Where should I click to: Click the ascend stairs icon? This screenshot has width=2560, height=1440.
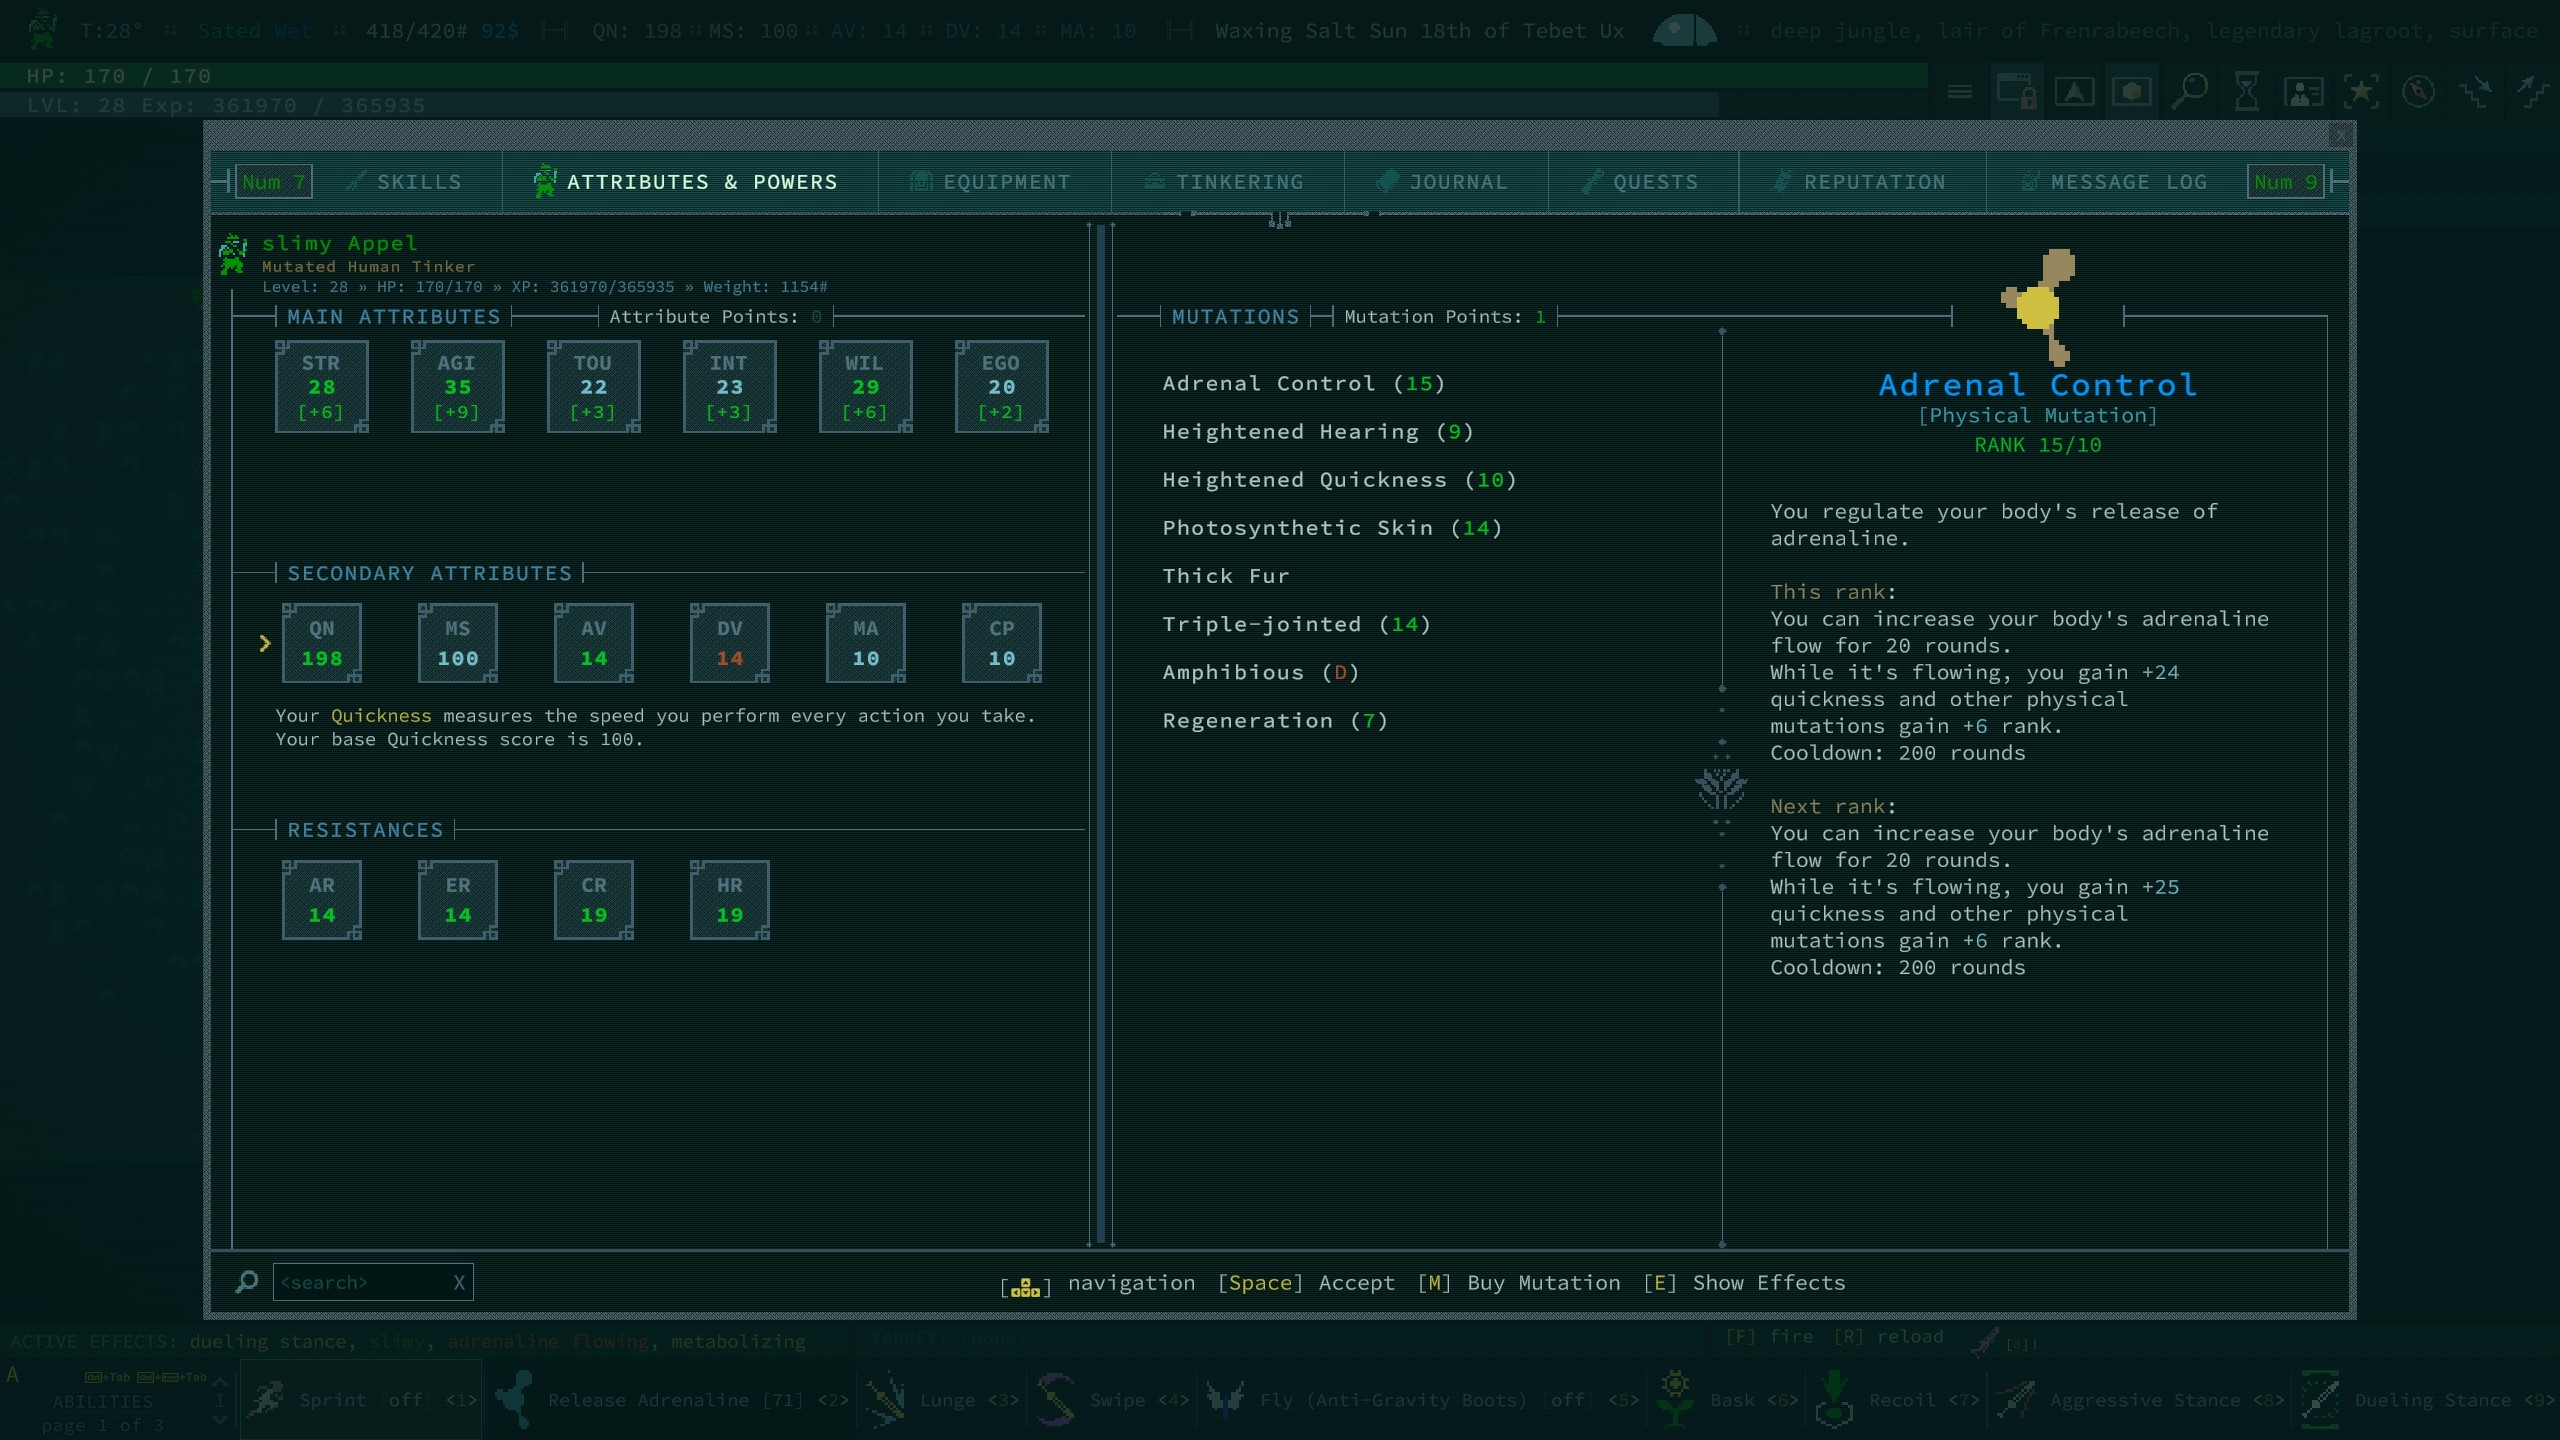click(x=2532, y=92)
